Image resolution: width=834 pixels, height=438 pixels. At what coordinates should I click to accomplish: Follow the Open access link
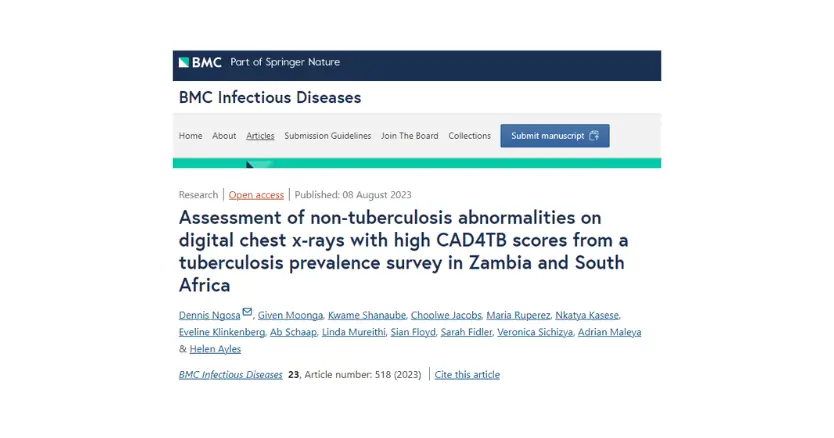pyautogui.click(x=256, y=195)
